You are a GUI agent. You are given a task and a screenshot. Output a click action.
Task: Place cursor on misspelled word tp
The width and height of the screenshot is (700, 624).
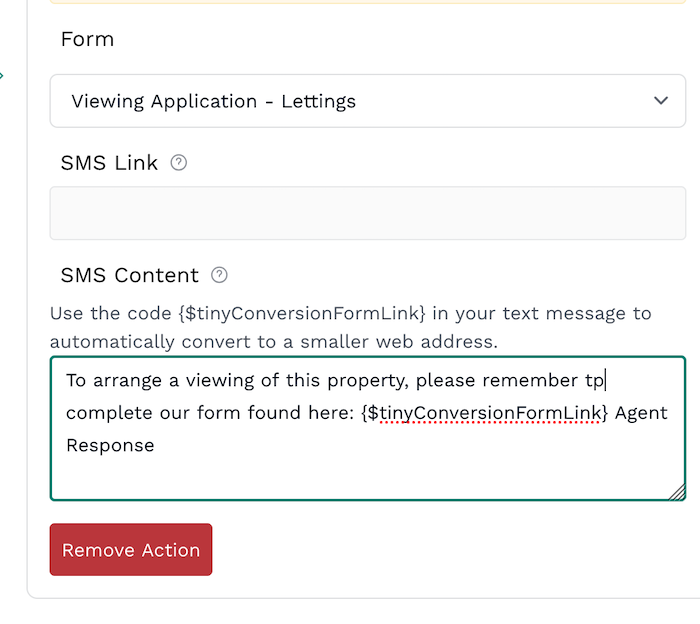(594, 380)
